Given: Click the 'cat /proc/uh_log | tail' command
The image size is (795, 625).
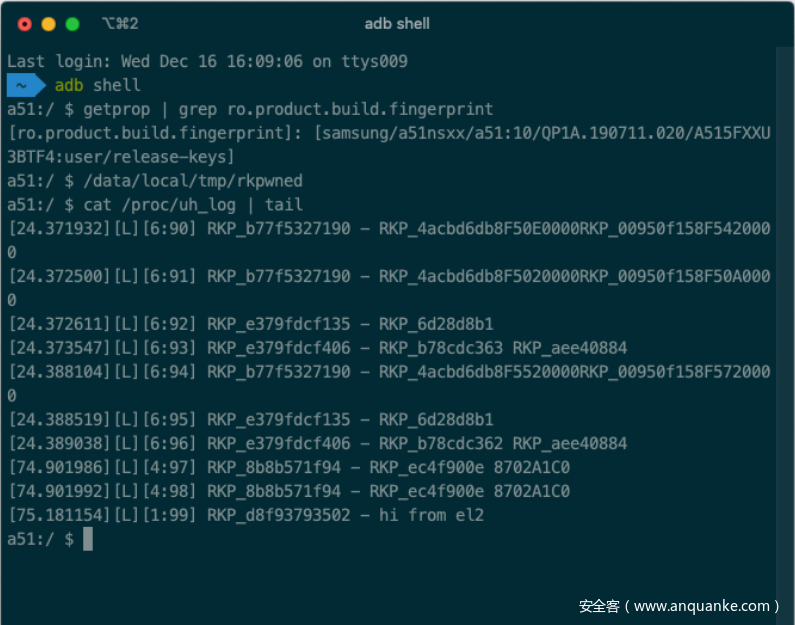Looking at the screenshot, I should click(193, 205).
